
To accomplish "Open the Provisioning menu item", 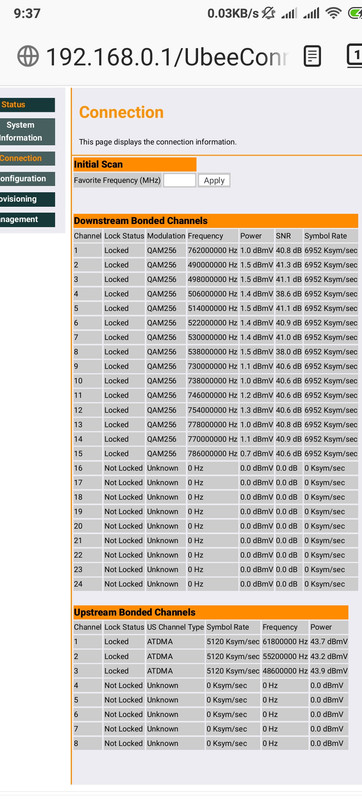I will tap(28, 199).
